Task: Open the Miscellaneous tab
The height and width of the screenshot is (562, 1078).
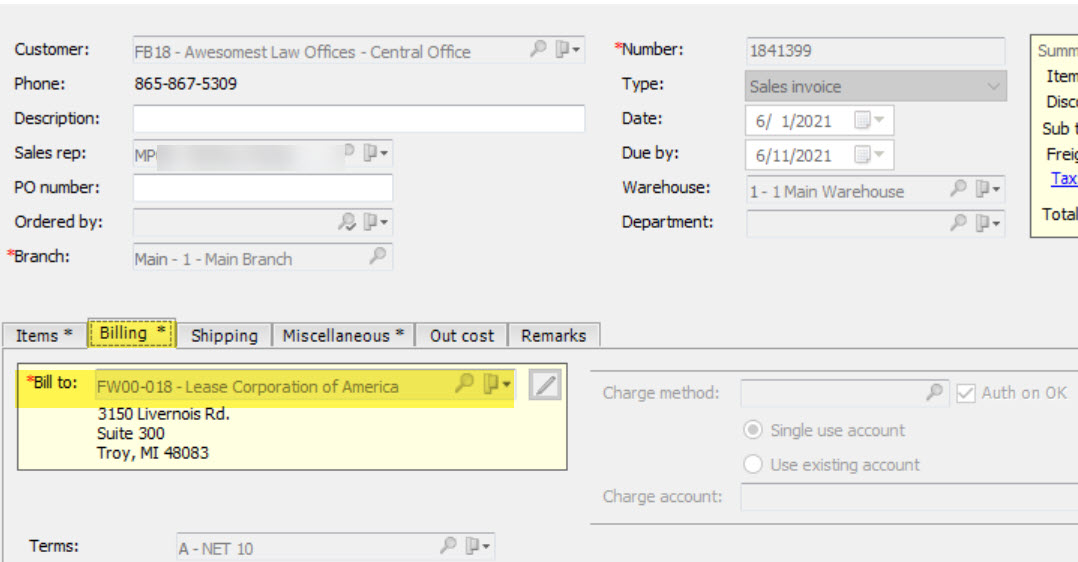Action: point(343,336)
